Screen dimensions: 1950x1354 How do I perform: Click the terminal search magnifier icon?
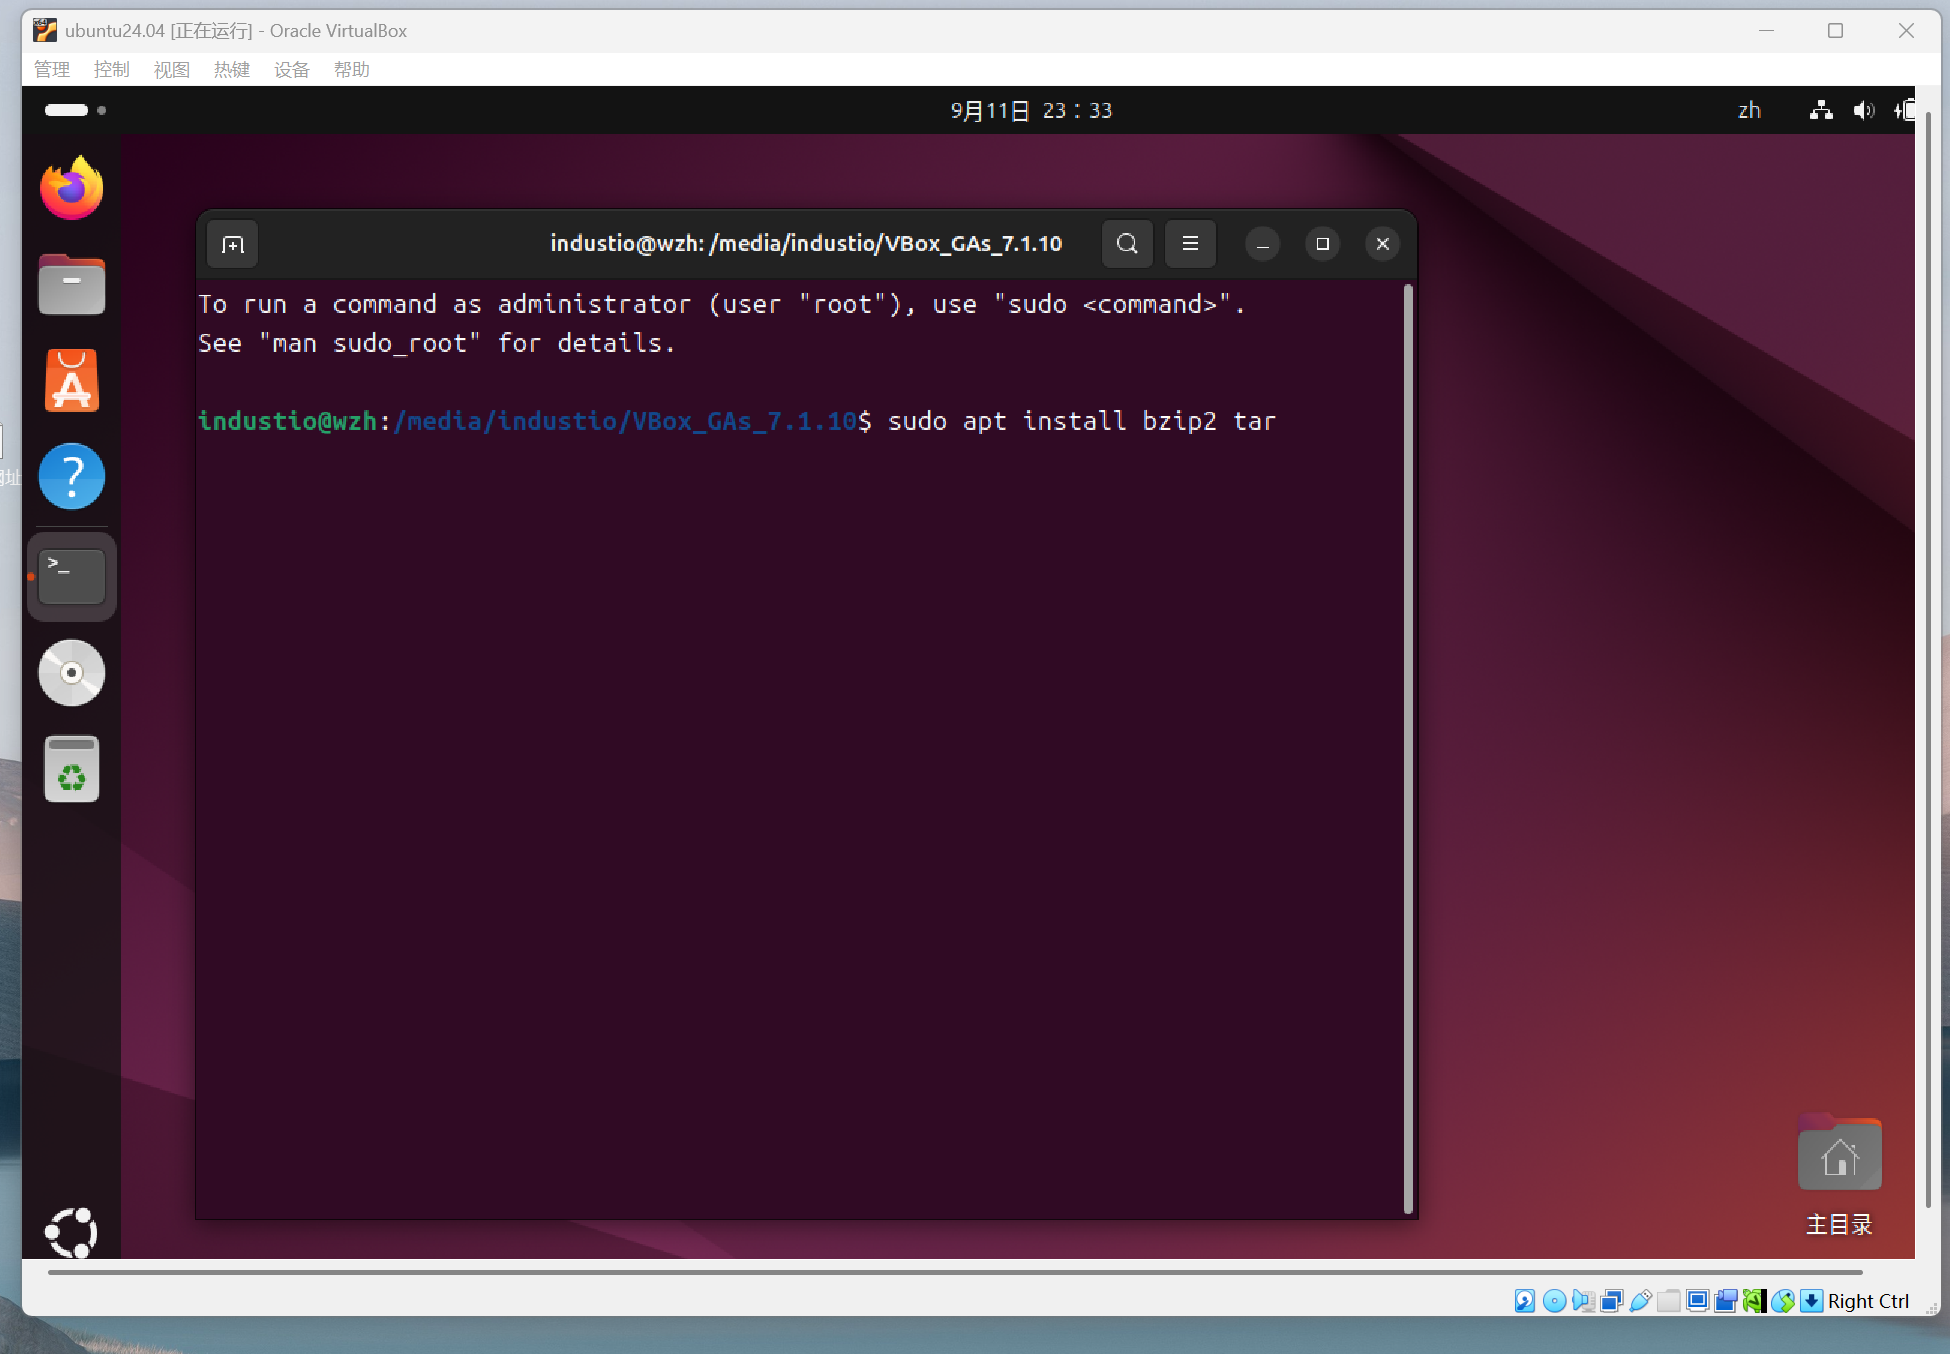[x=1127, y=244]
